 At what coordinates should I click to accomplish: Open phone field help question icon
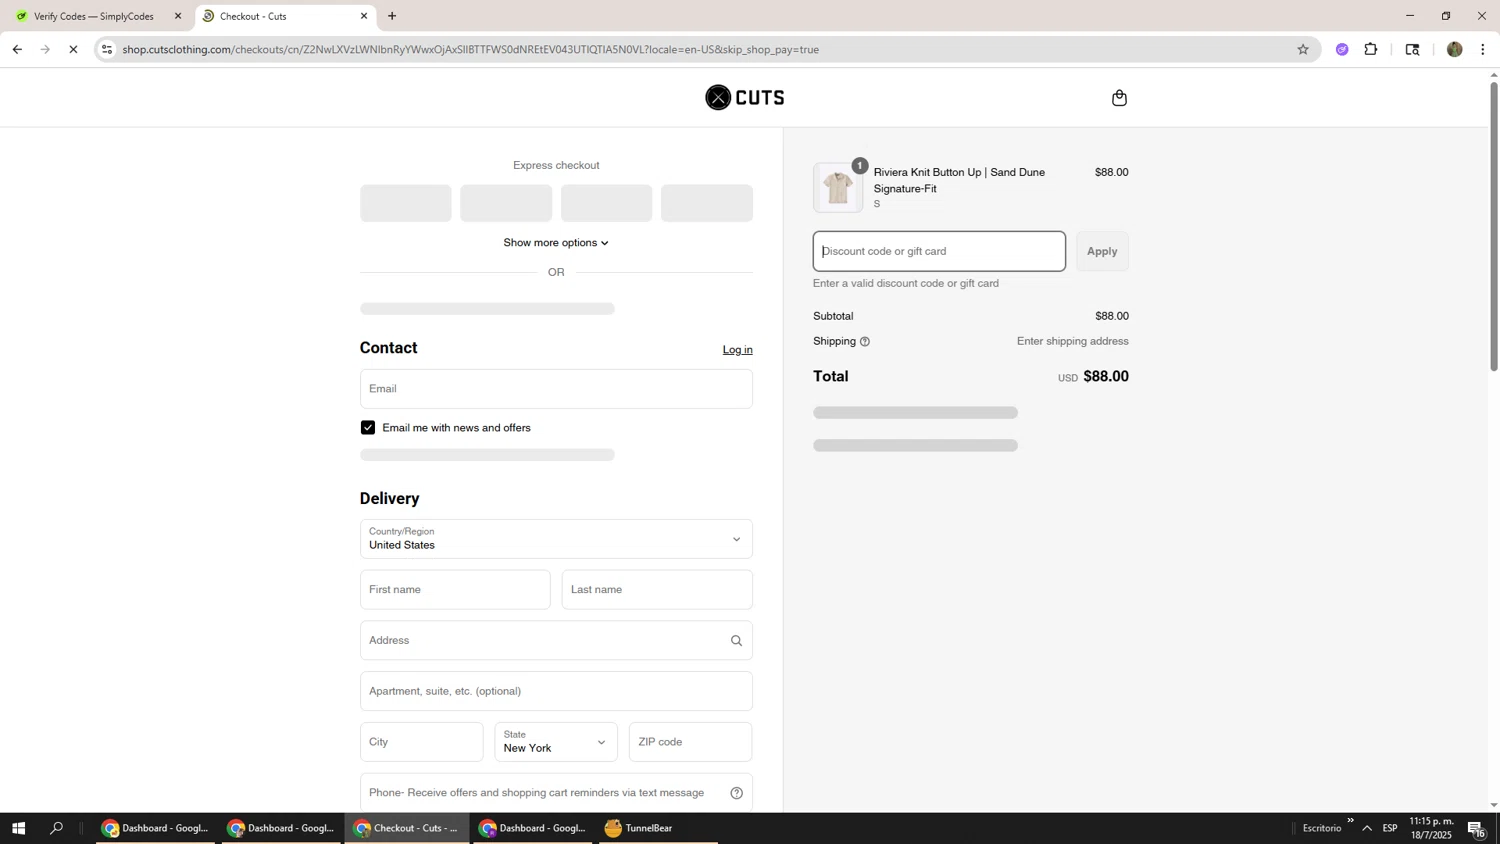click(x=737, y=793)
